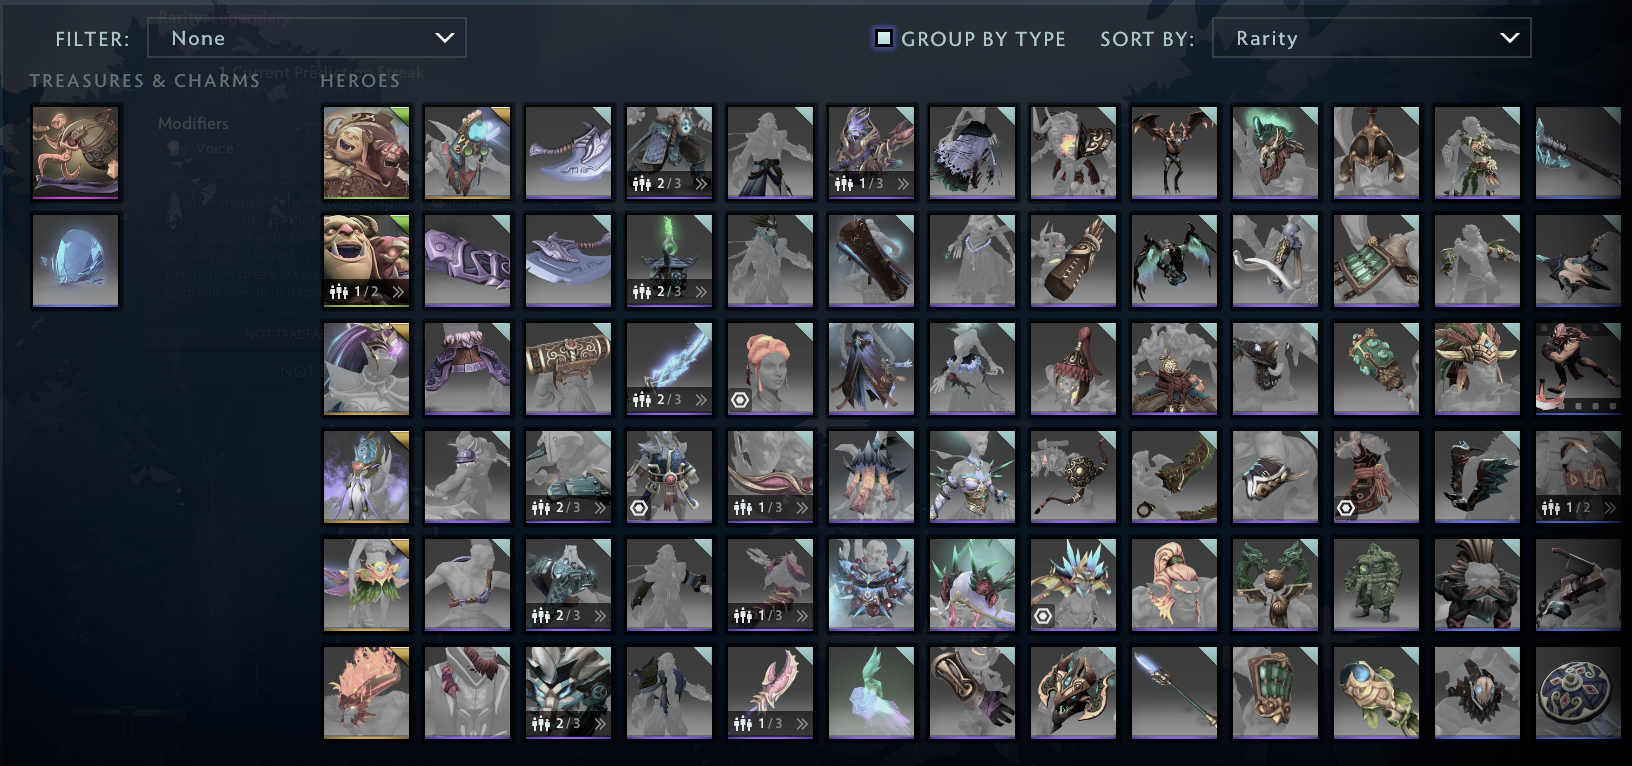Select the purple carved bracer item
The height and width of the screenshot is (766, 1632).
(467, 261)
